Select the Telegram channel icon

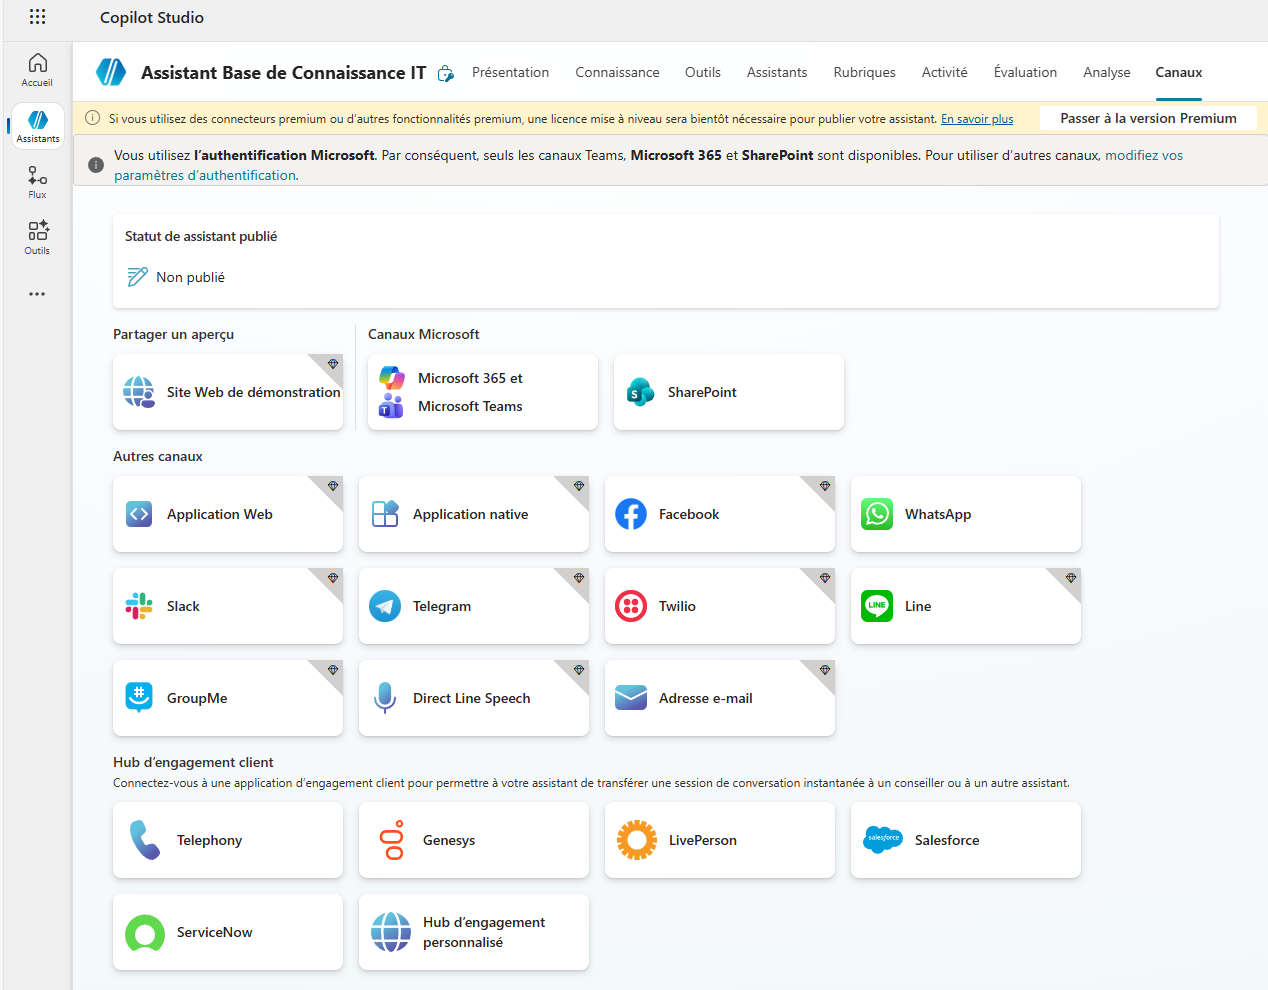point(385,606)
